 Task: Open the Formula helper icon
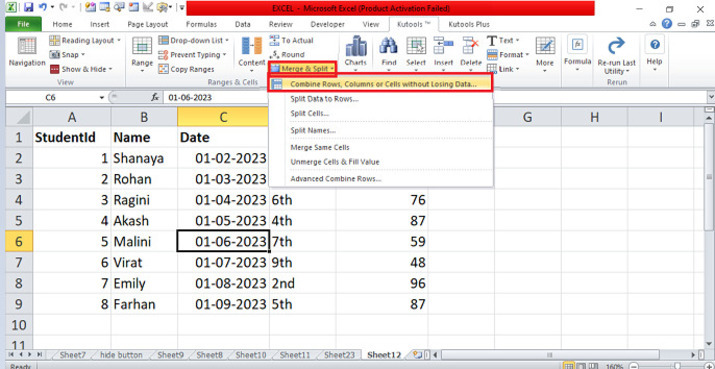point(577,45)
